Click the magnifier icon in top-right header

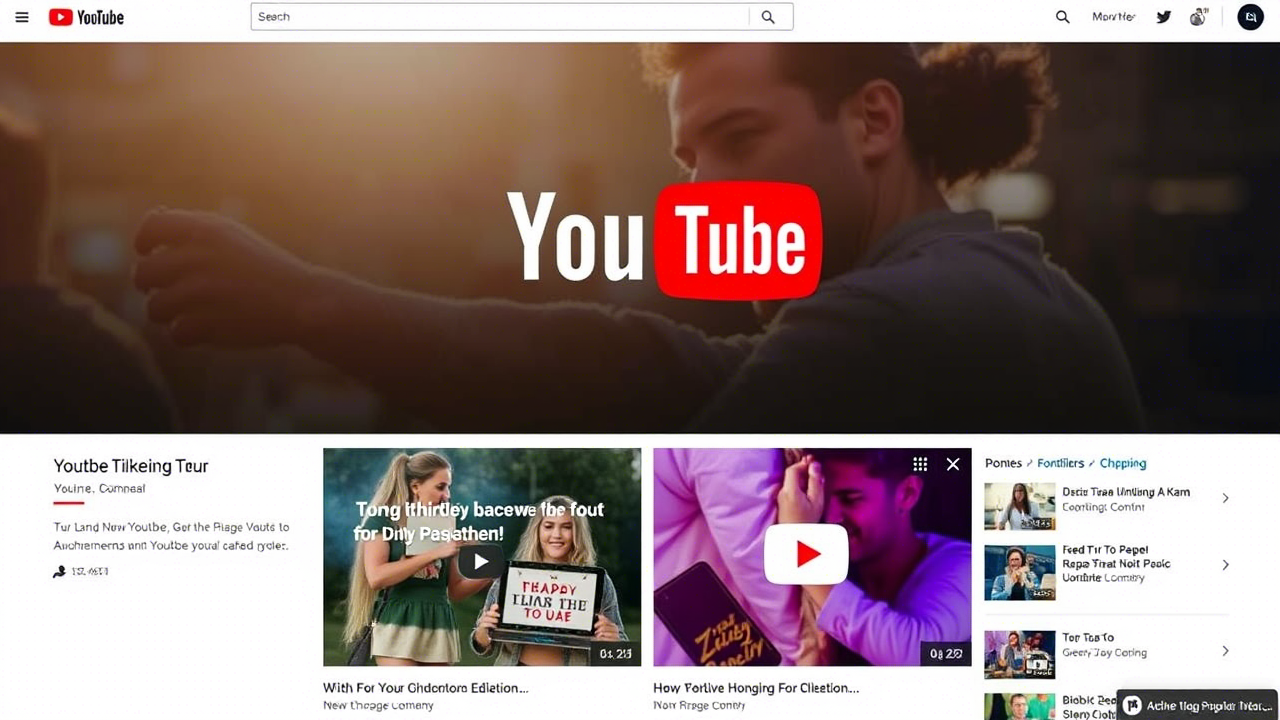[1062, 17]
